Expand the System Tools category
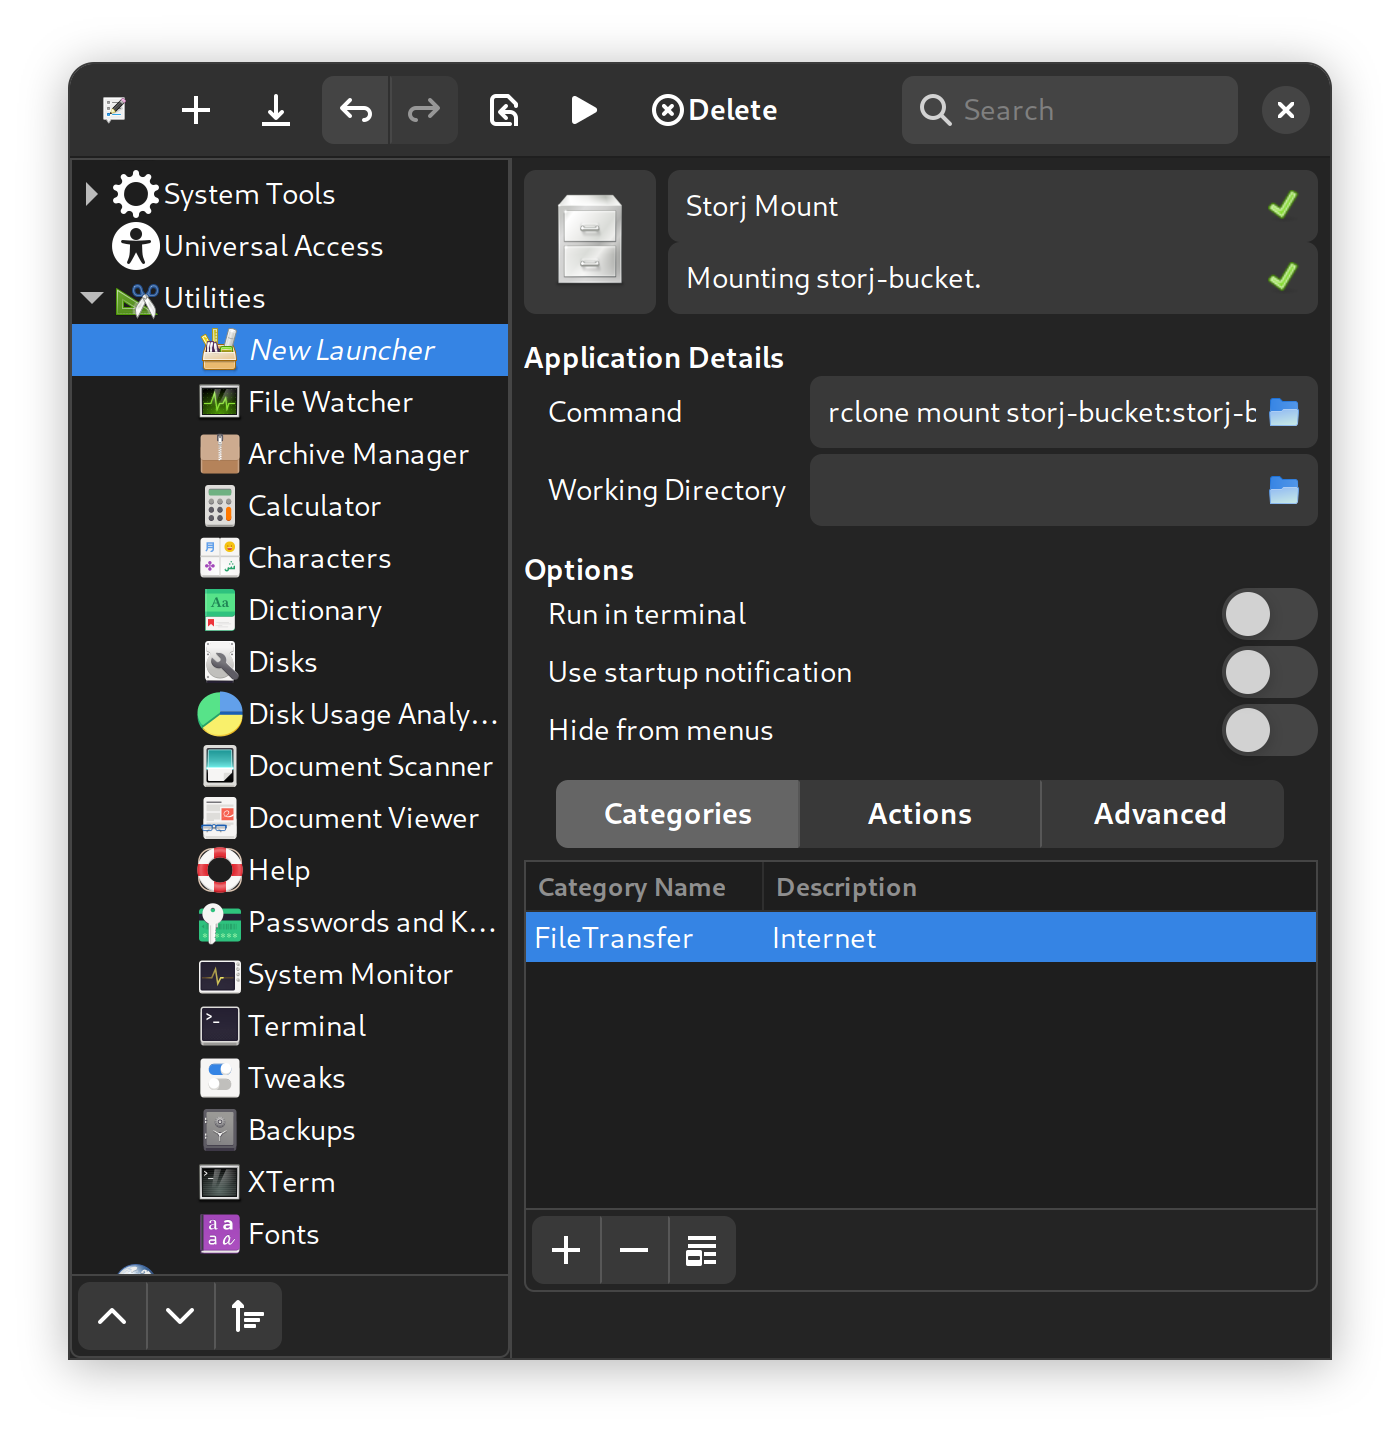This screenshot has height=1434, width=1400. coord(91,194)
